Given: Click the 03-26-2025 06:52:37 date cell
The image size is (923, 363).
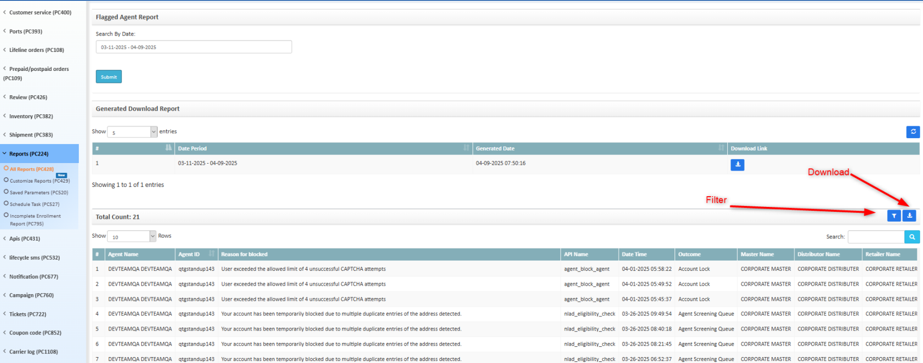Looking at the screenshot, I should pos(647,358).
